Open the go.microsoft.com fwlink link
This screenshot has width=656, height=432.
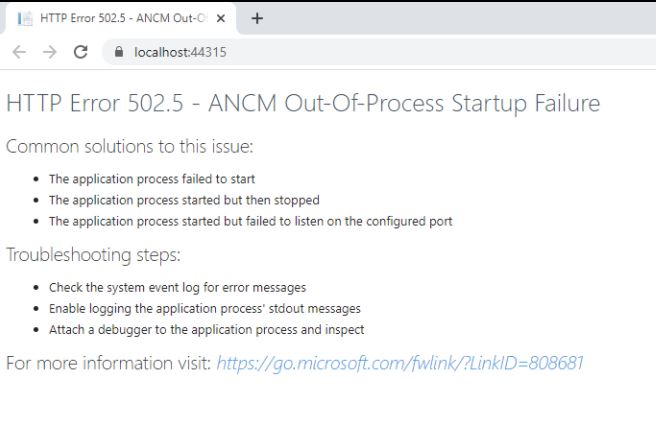click(x=399, y=362)
